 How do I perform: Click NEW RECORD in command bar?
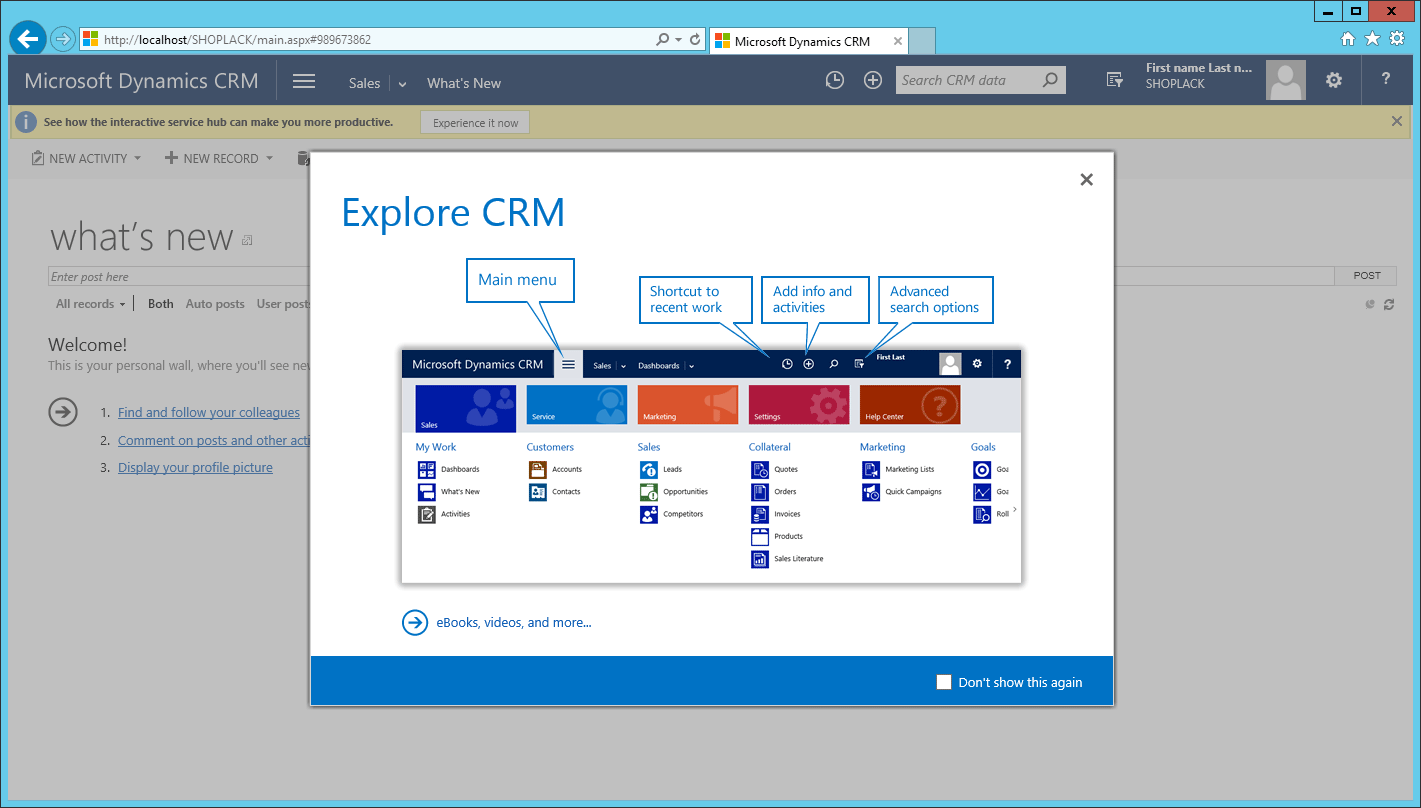point(211,158)
